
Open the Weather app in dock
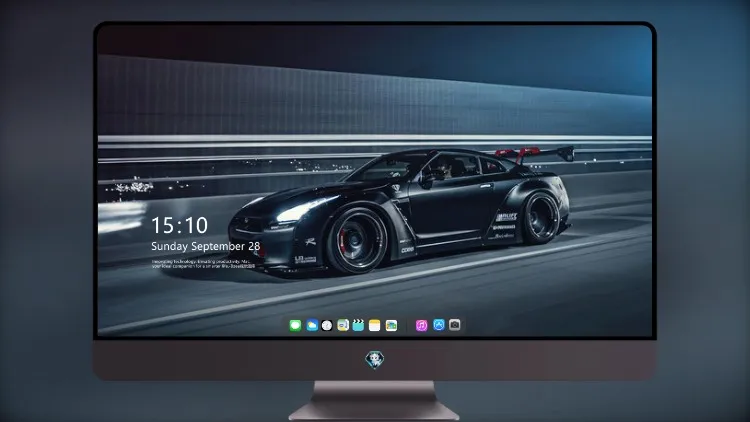click(312, 326)
